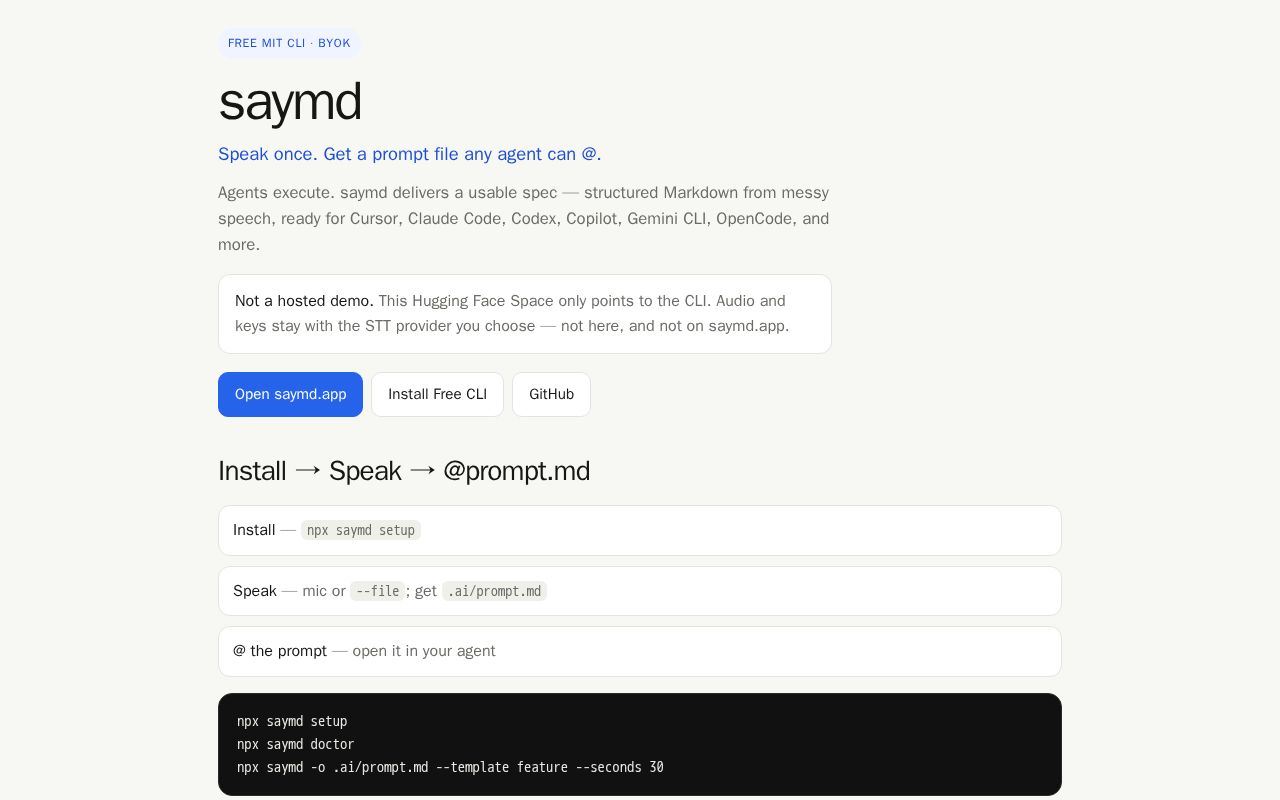
Task: Click the 'Not a hosted demo.' notice text
Action: (304, 301)
